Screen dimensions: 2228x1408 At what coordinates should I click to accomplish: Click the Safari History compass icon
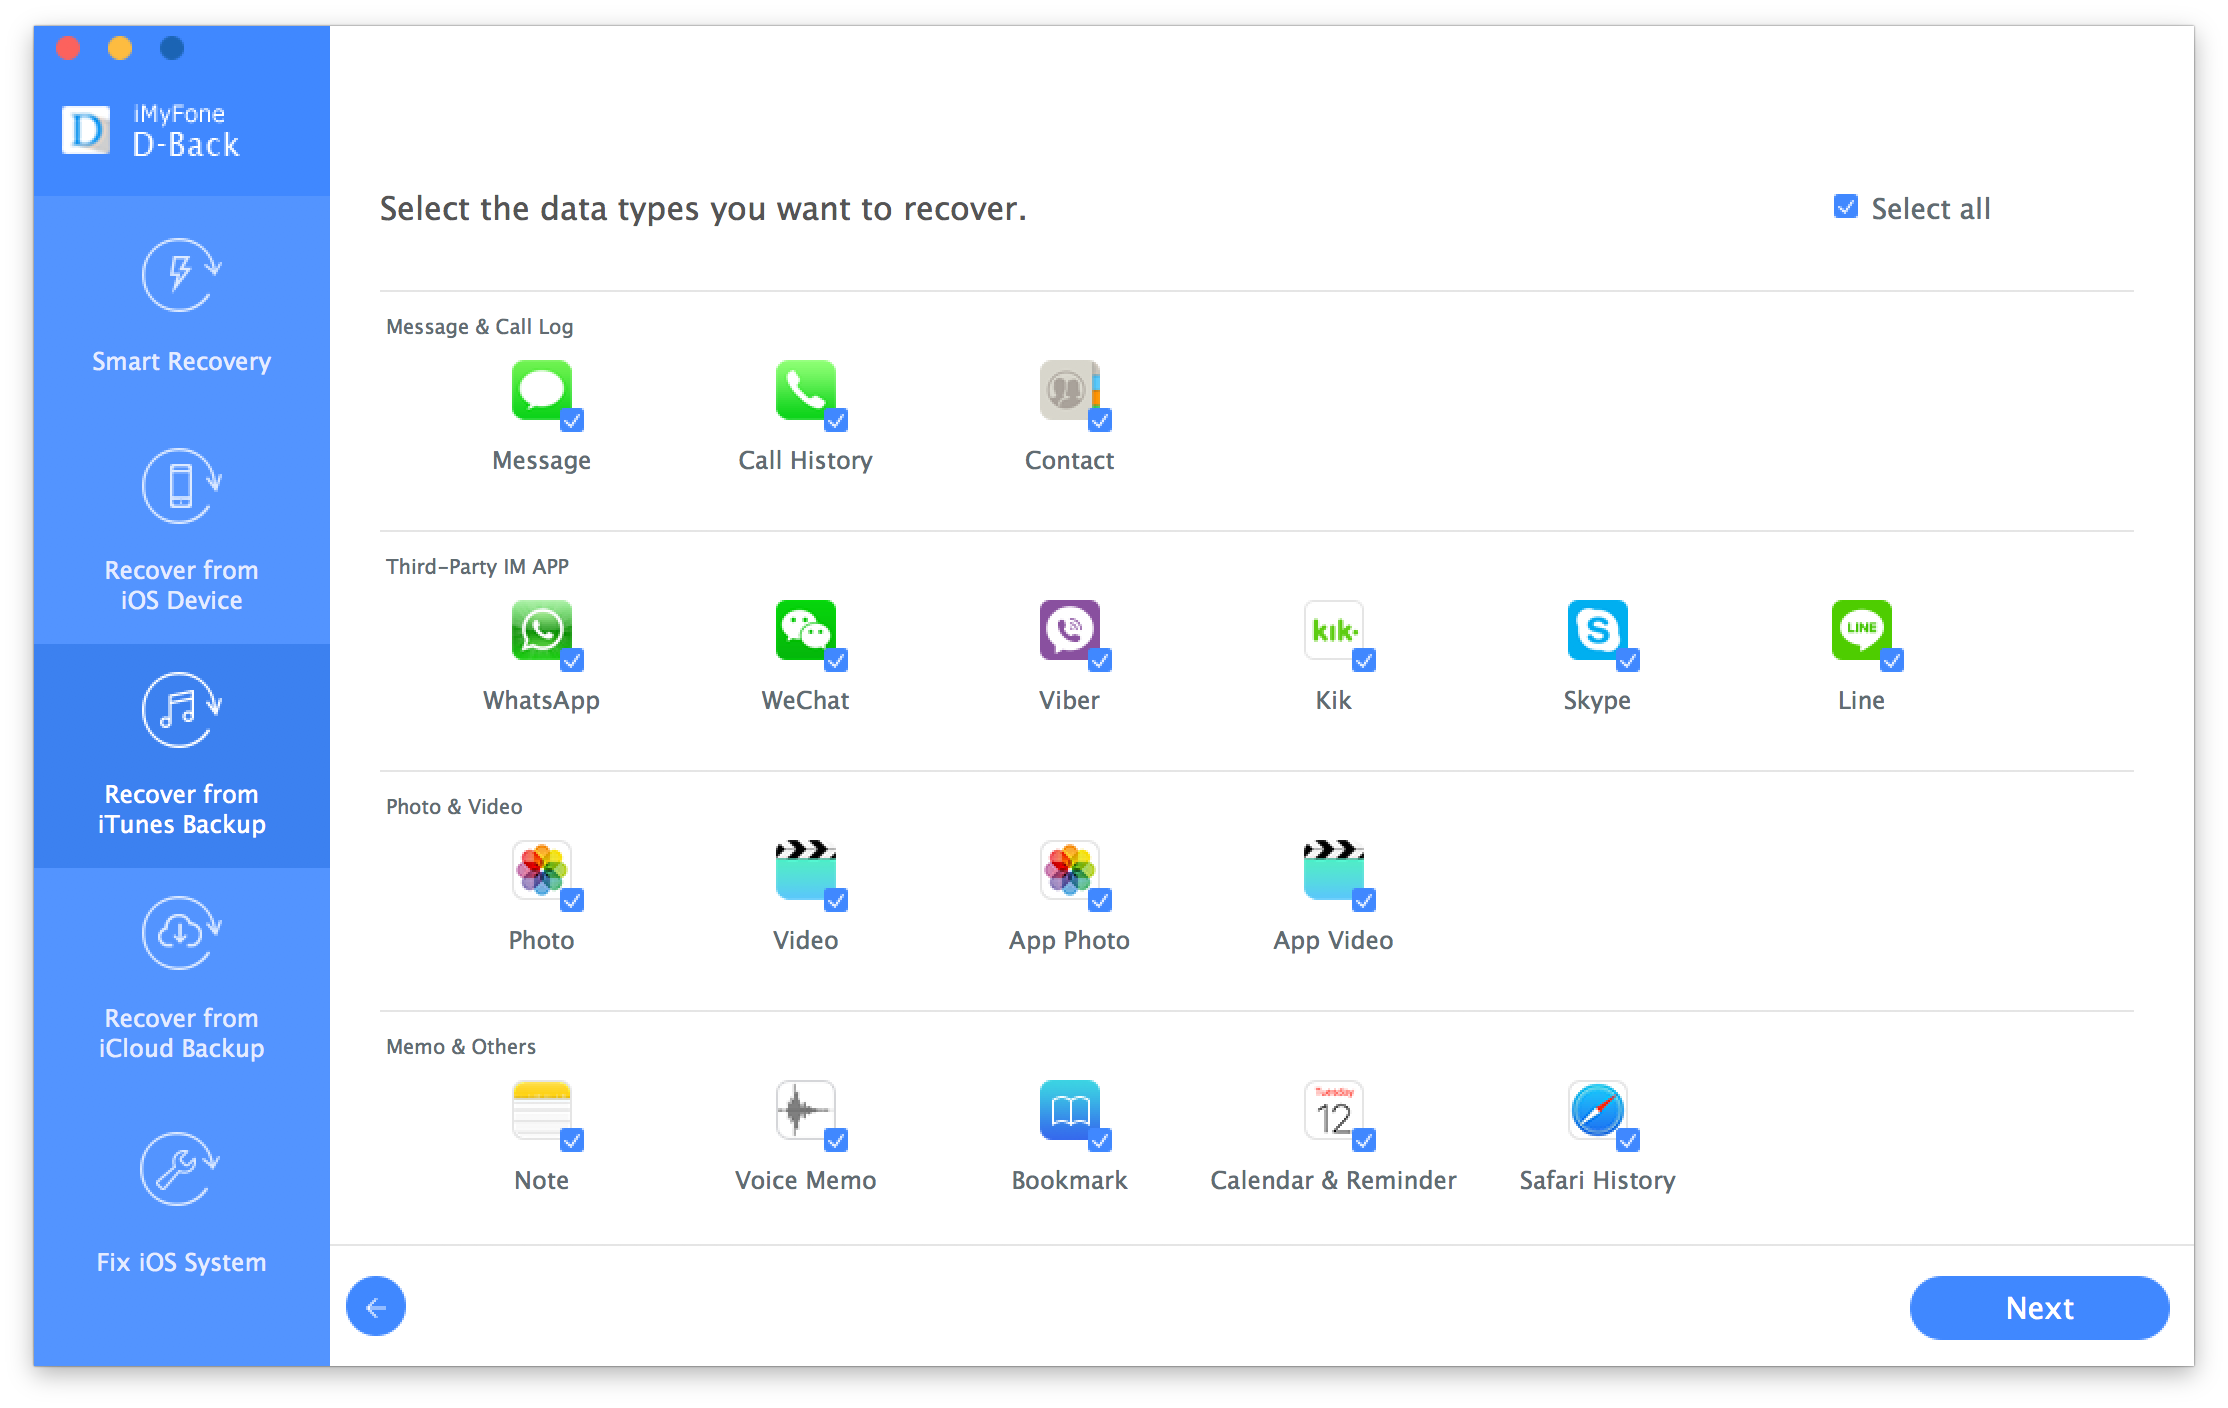[x=1597, y=1110]
